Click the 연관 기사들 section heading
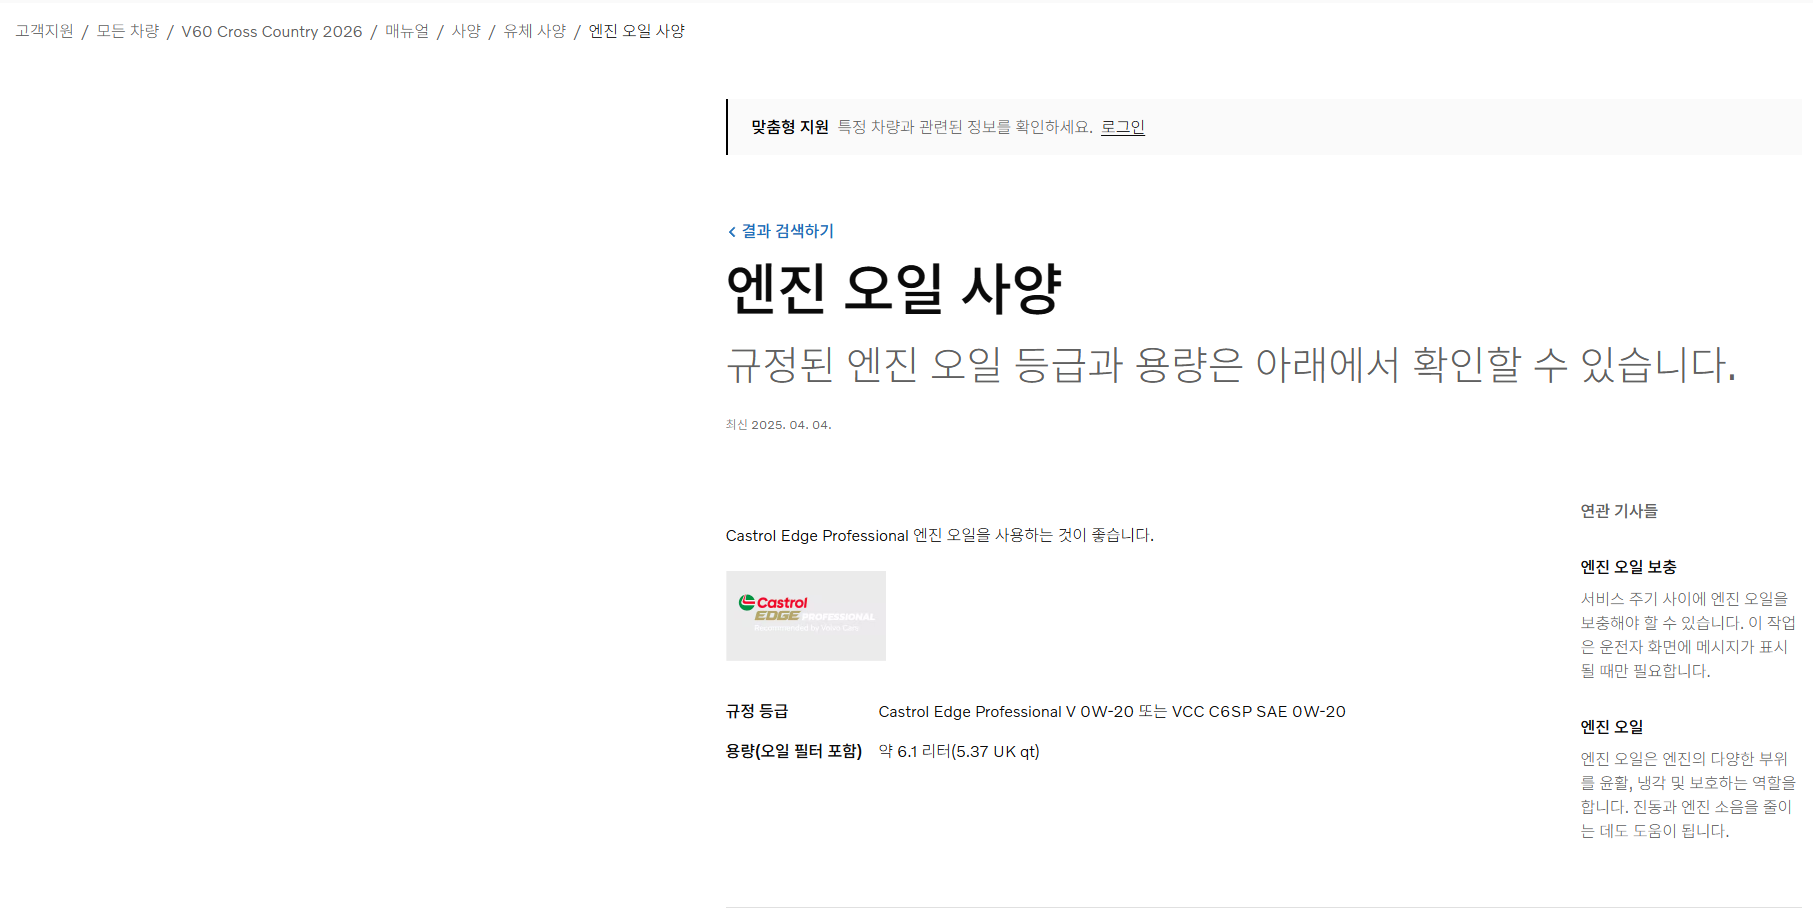 pos(1619,511)
